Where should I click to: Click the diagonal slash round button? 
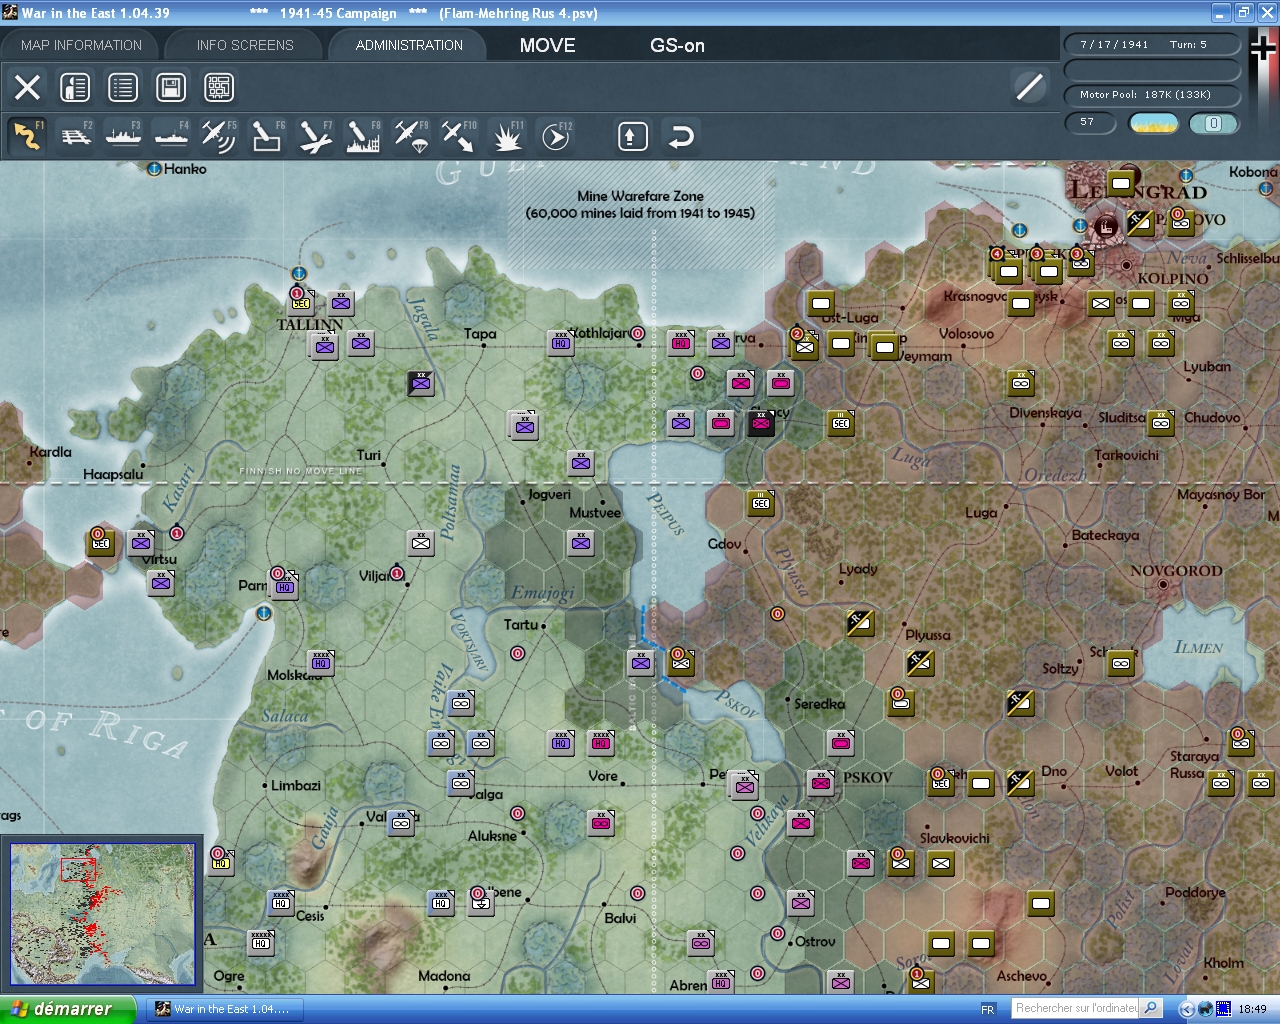[x=1030, y=87]
